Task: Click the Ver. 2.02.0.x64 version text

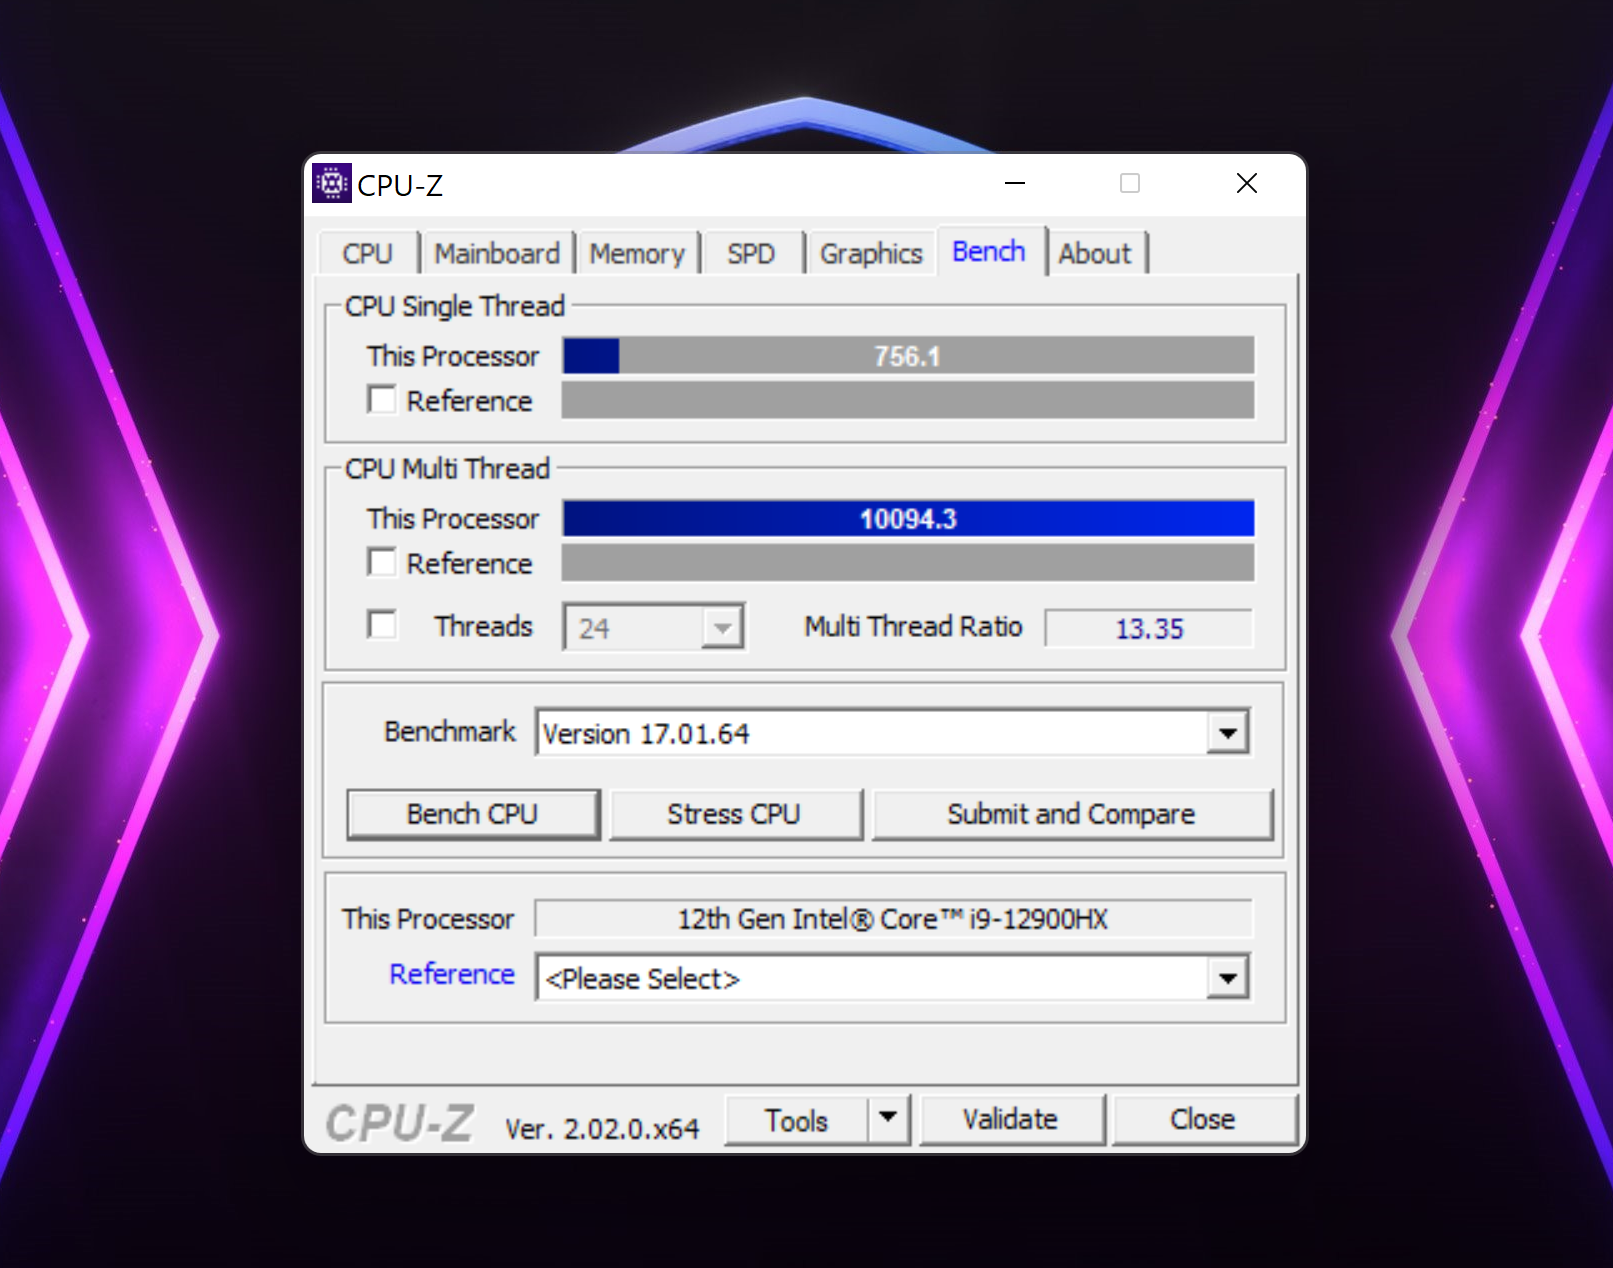Action: [602, 1129]
